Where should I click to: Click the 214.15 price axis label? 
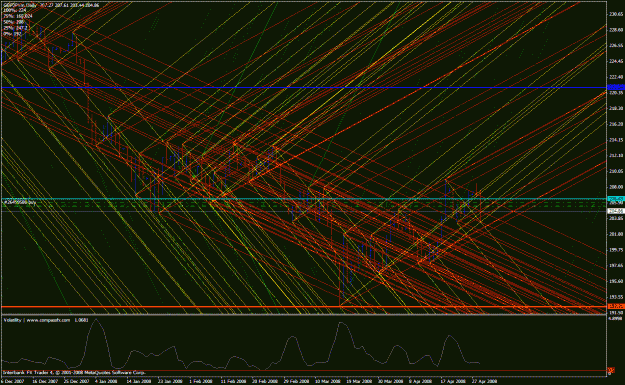(x=616, y=140)
